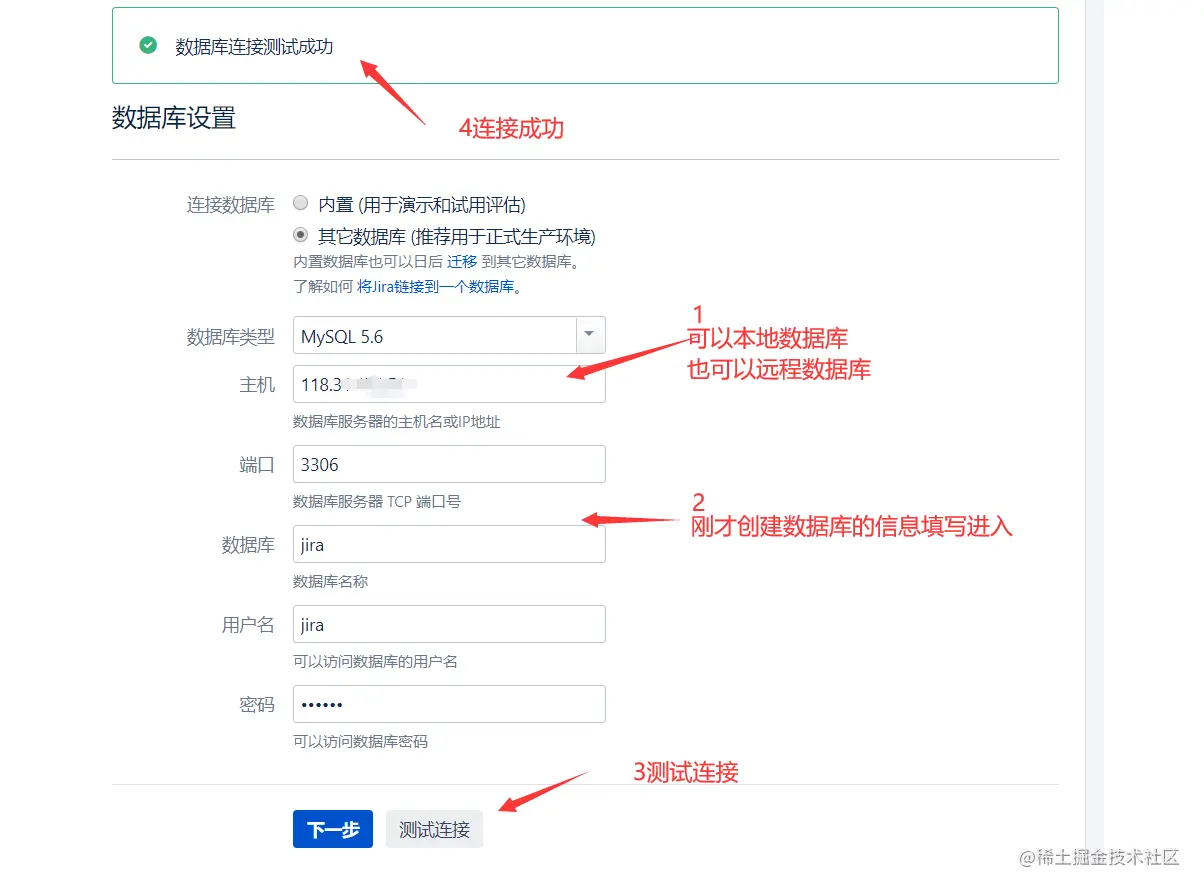The width and height of the screenshot is (1204, 892).
Task: Focus the 用户名 username input field
Action: [449, 624]
